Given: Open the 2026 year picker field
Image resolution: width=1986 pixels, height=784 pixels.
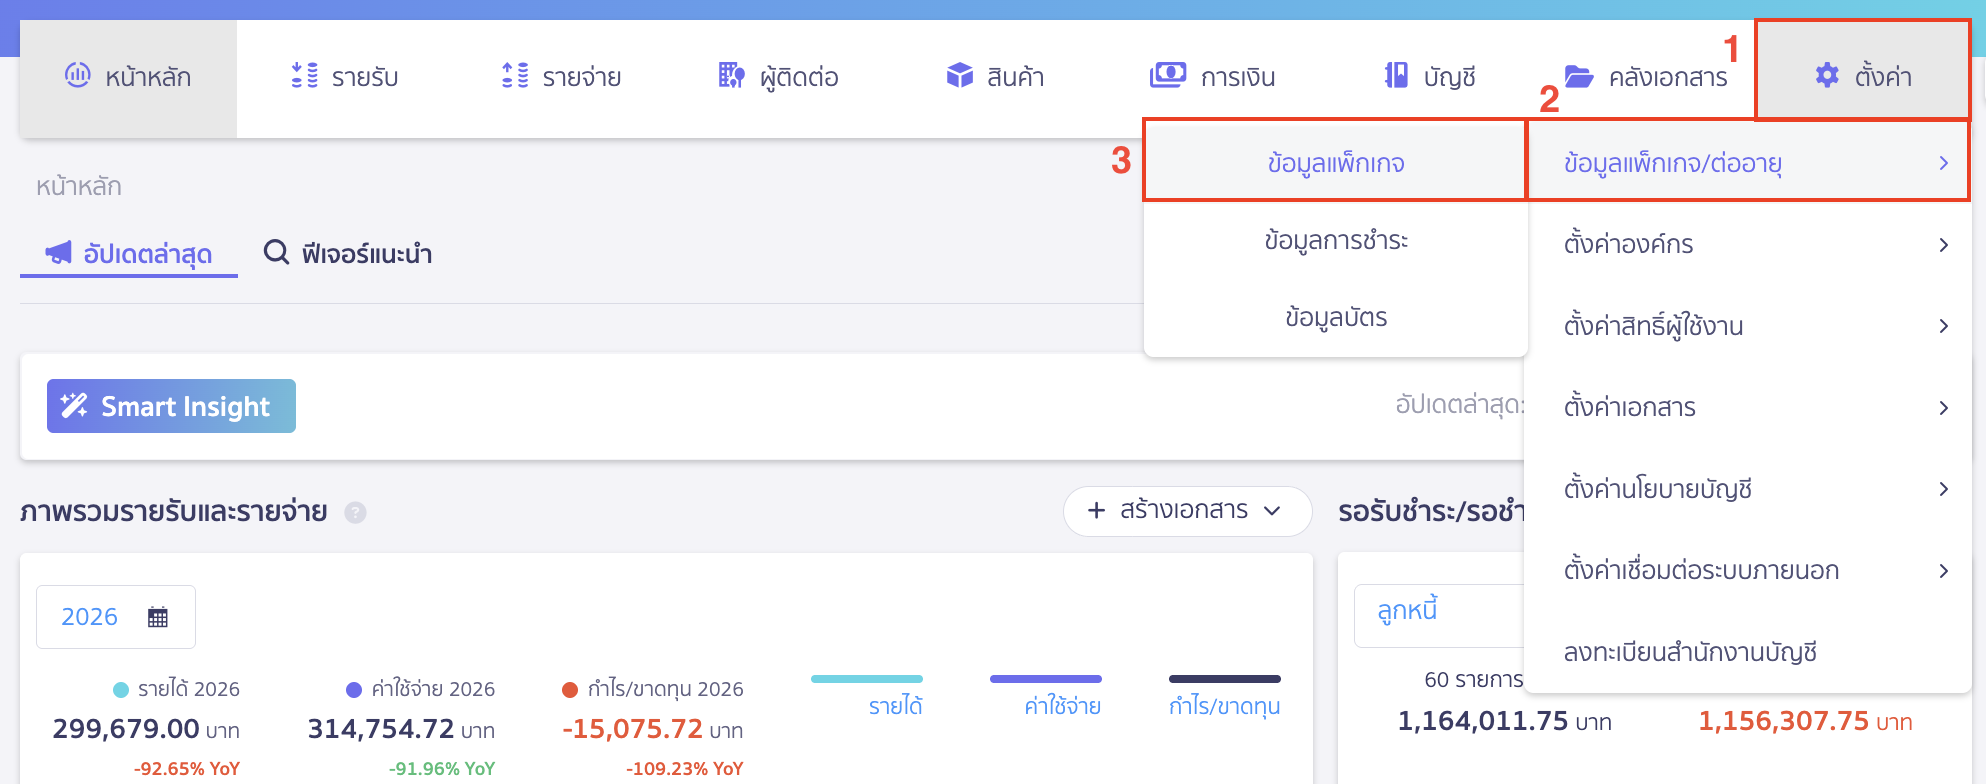Looking at the screenshot, I should point(115,617).
